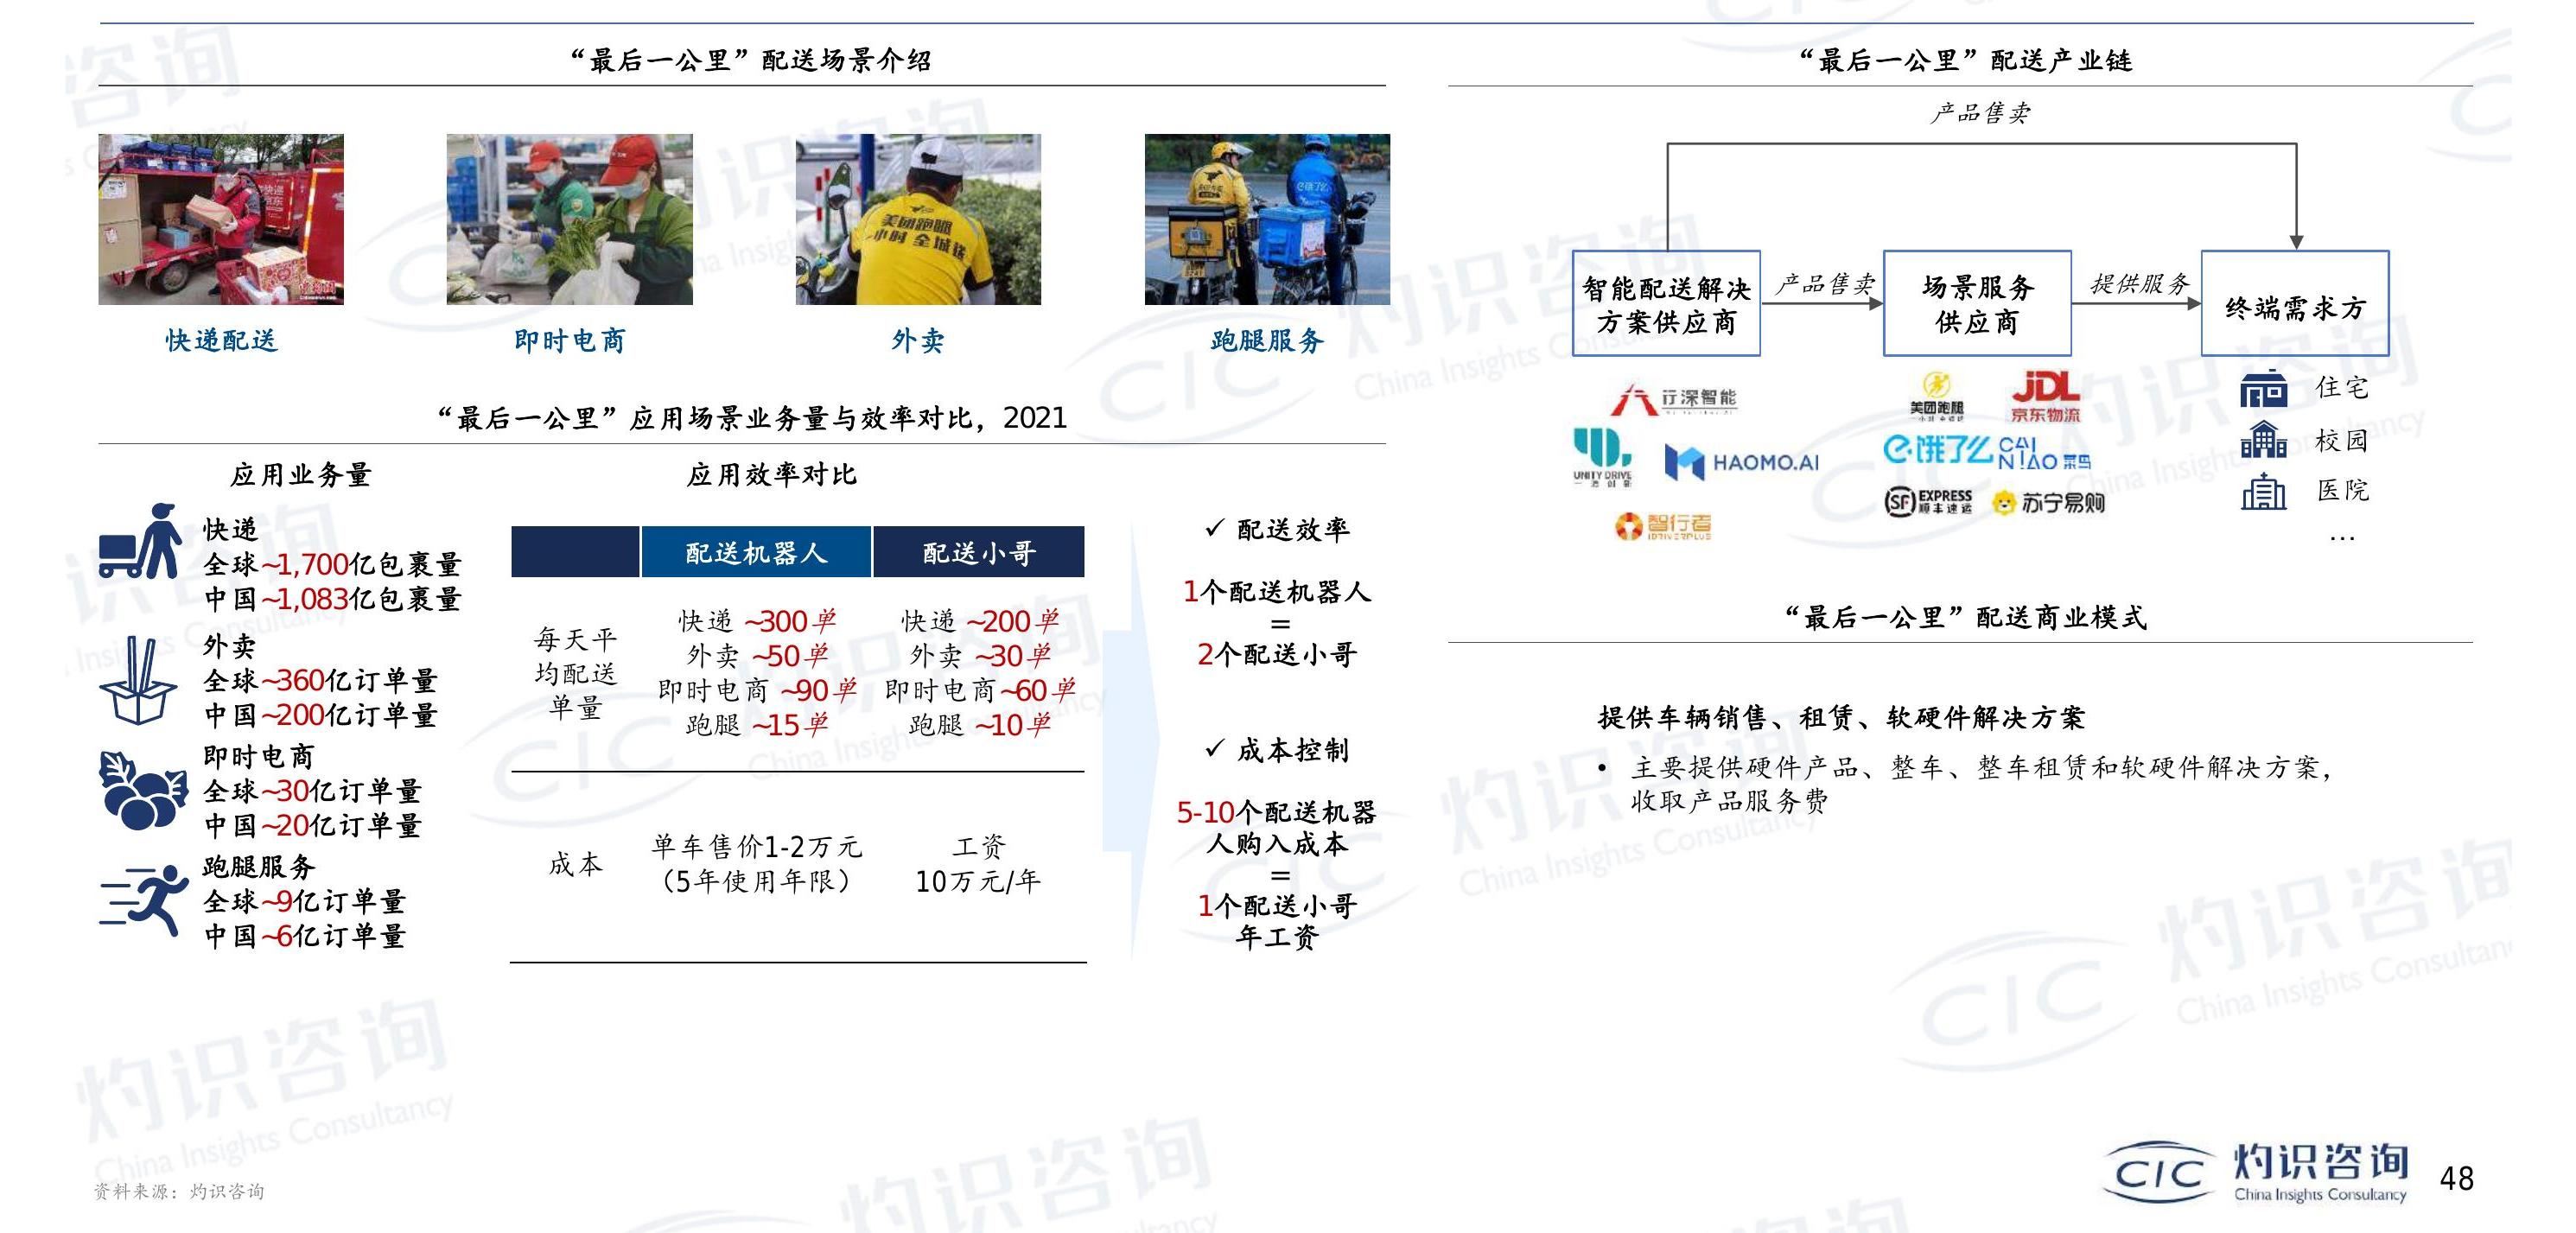Image resolution: width=2576 pixels, height=1233 pixels.
Task: Click the HAOMO.AI logo
Action: pos(1741,462)
